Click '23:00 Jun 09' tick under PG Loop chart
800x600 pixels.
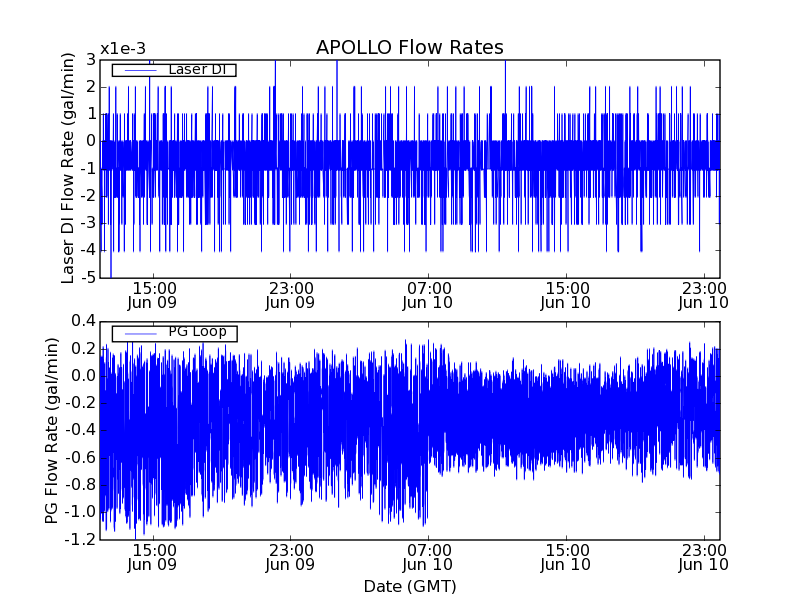290,558
